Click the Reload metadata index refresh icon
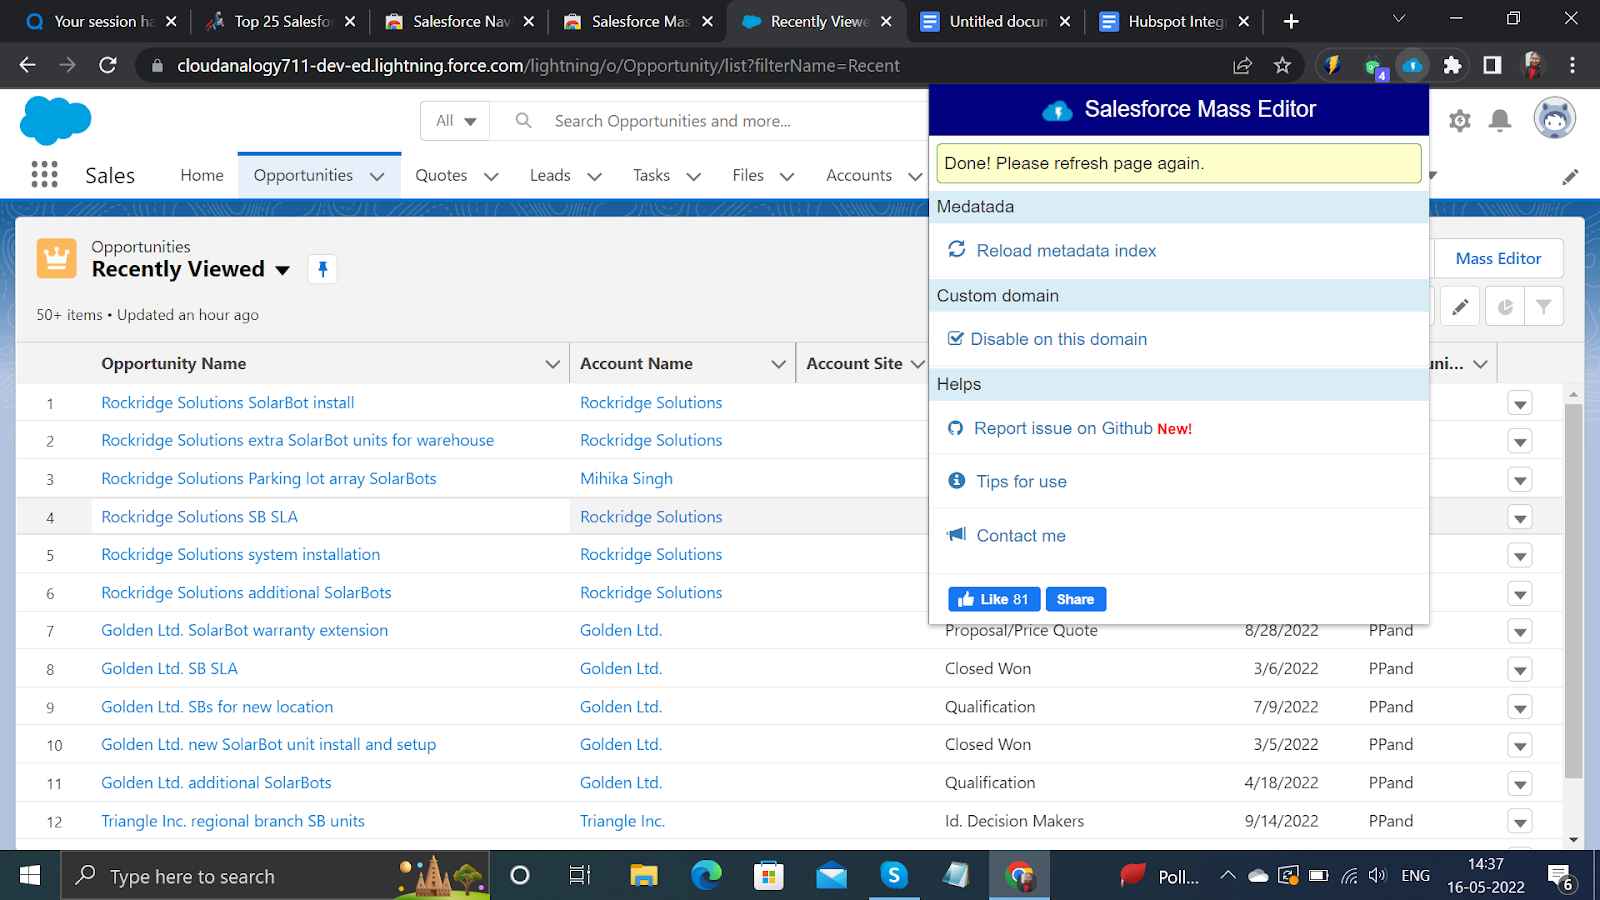 coord(956,250)
